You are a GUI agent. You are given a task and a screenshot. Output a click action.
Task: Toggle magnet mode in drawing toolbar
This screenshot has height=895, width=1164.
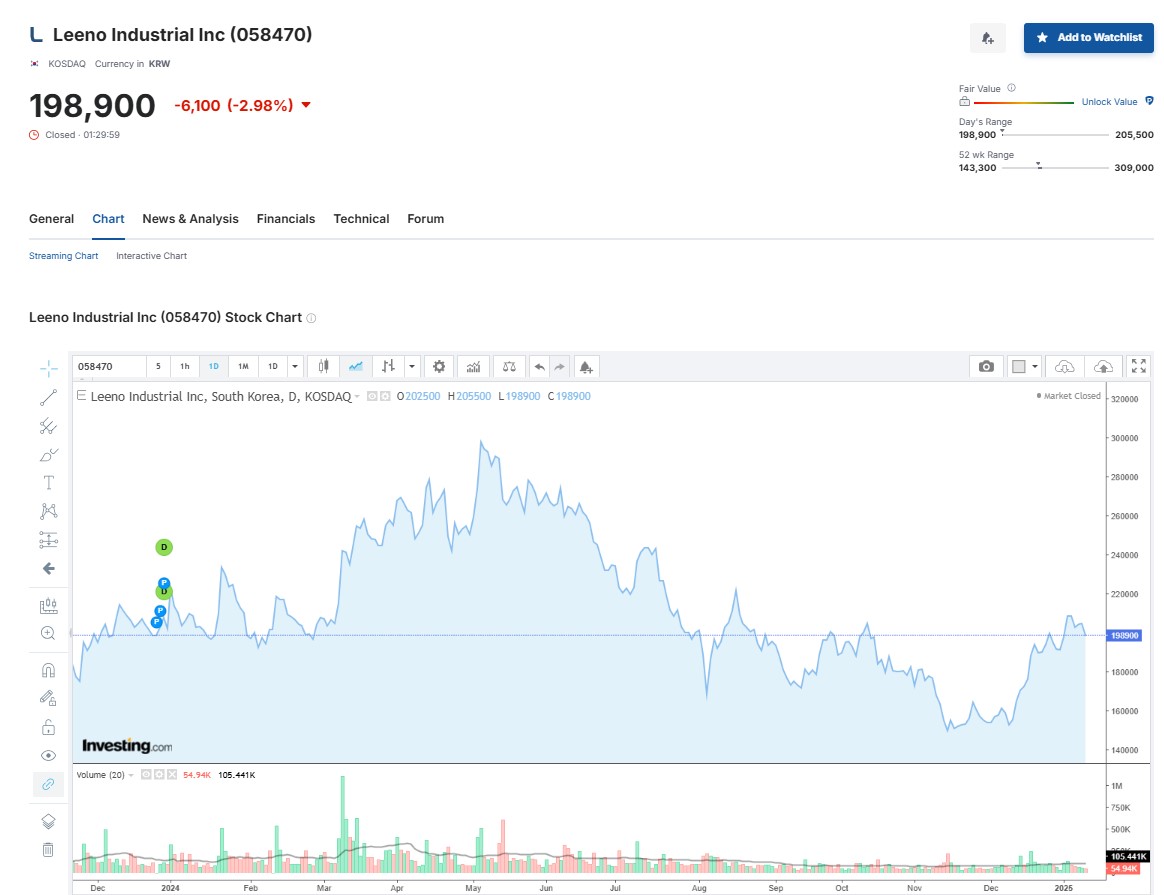pos(48,671)
